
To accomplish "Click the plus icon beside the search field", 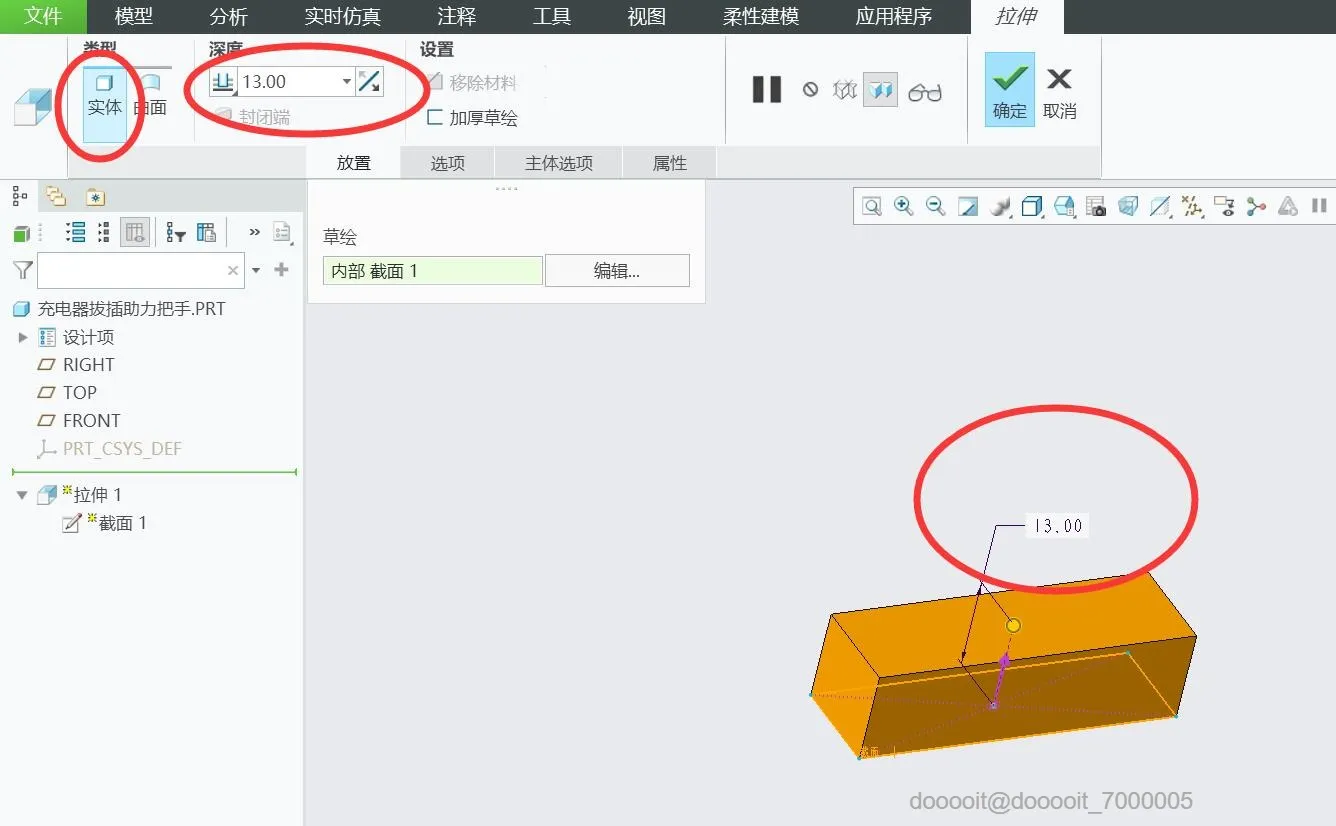I will (282, 270).
